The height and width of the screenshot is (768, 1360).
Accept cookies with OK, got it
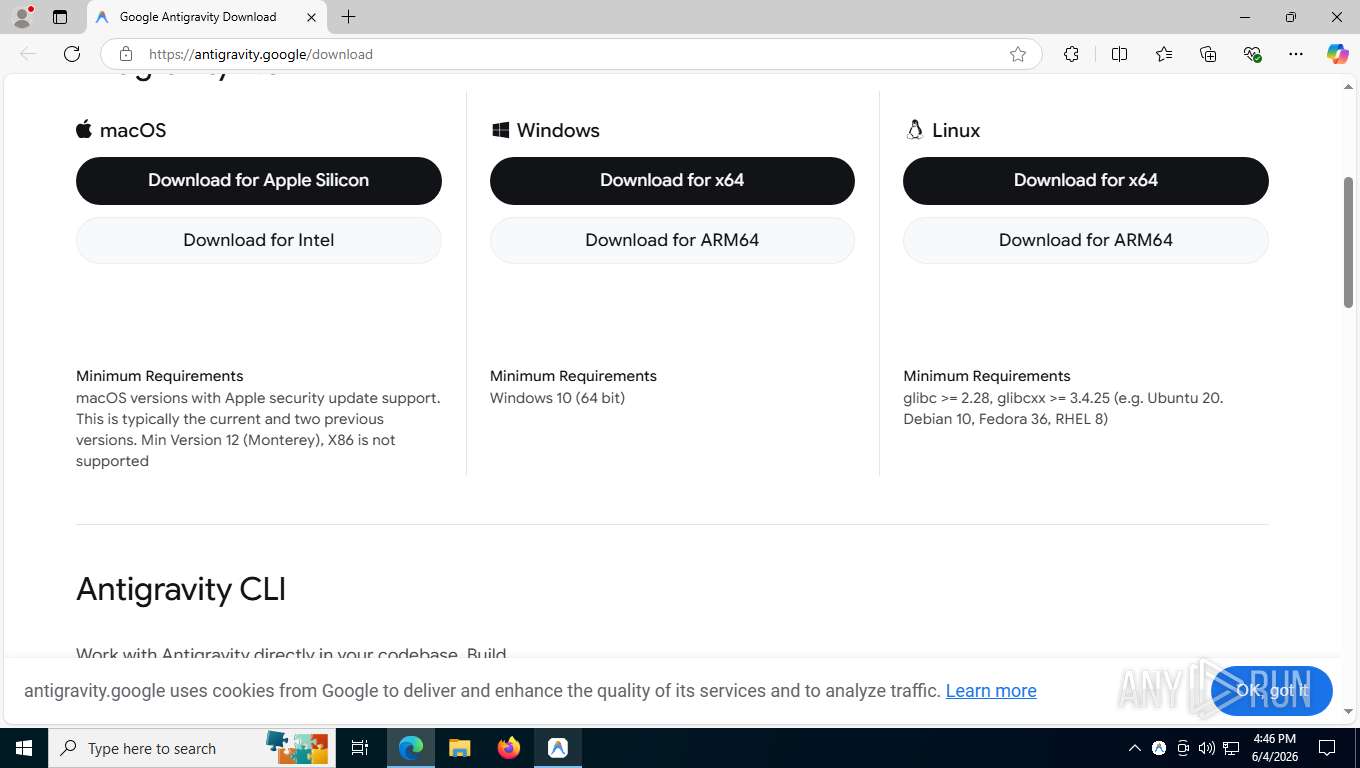coord(1272,690)
